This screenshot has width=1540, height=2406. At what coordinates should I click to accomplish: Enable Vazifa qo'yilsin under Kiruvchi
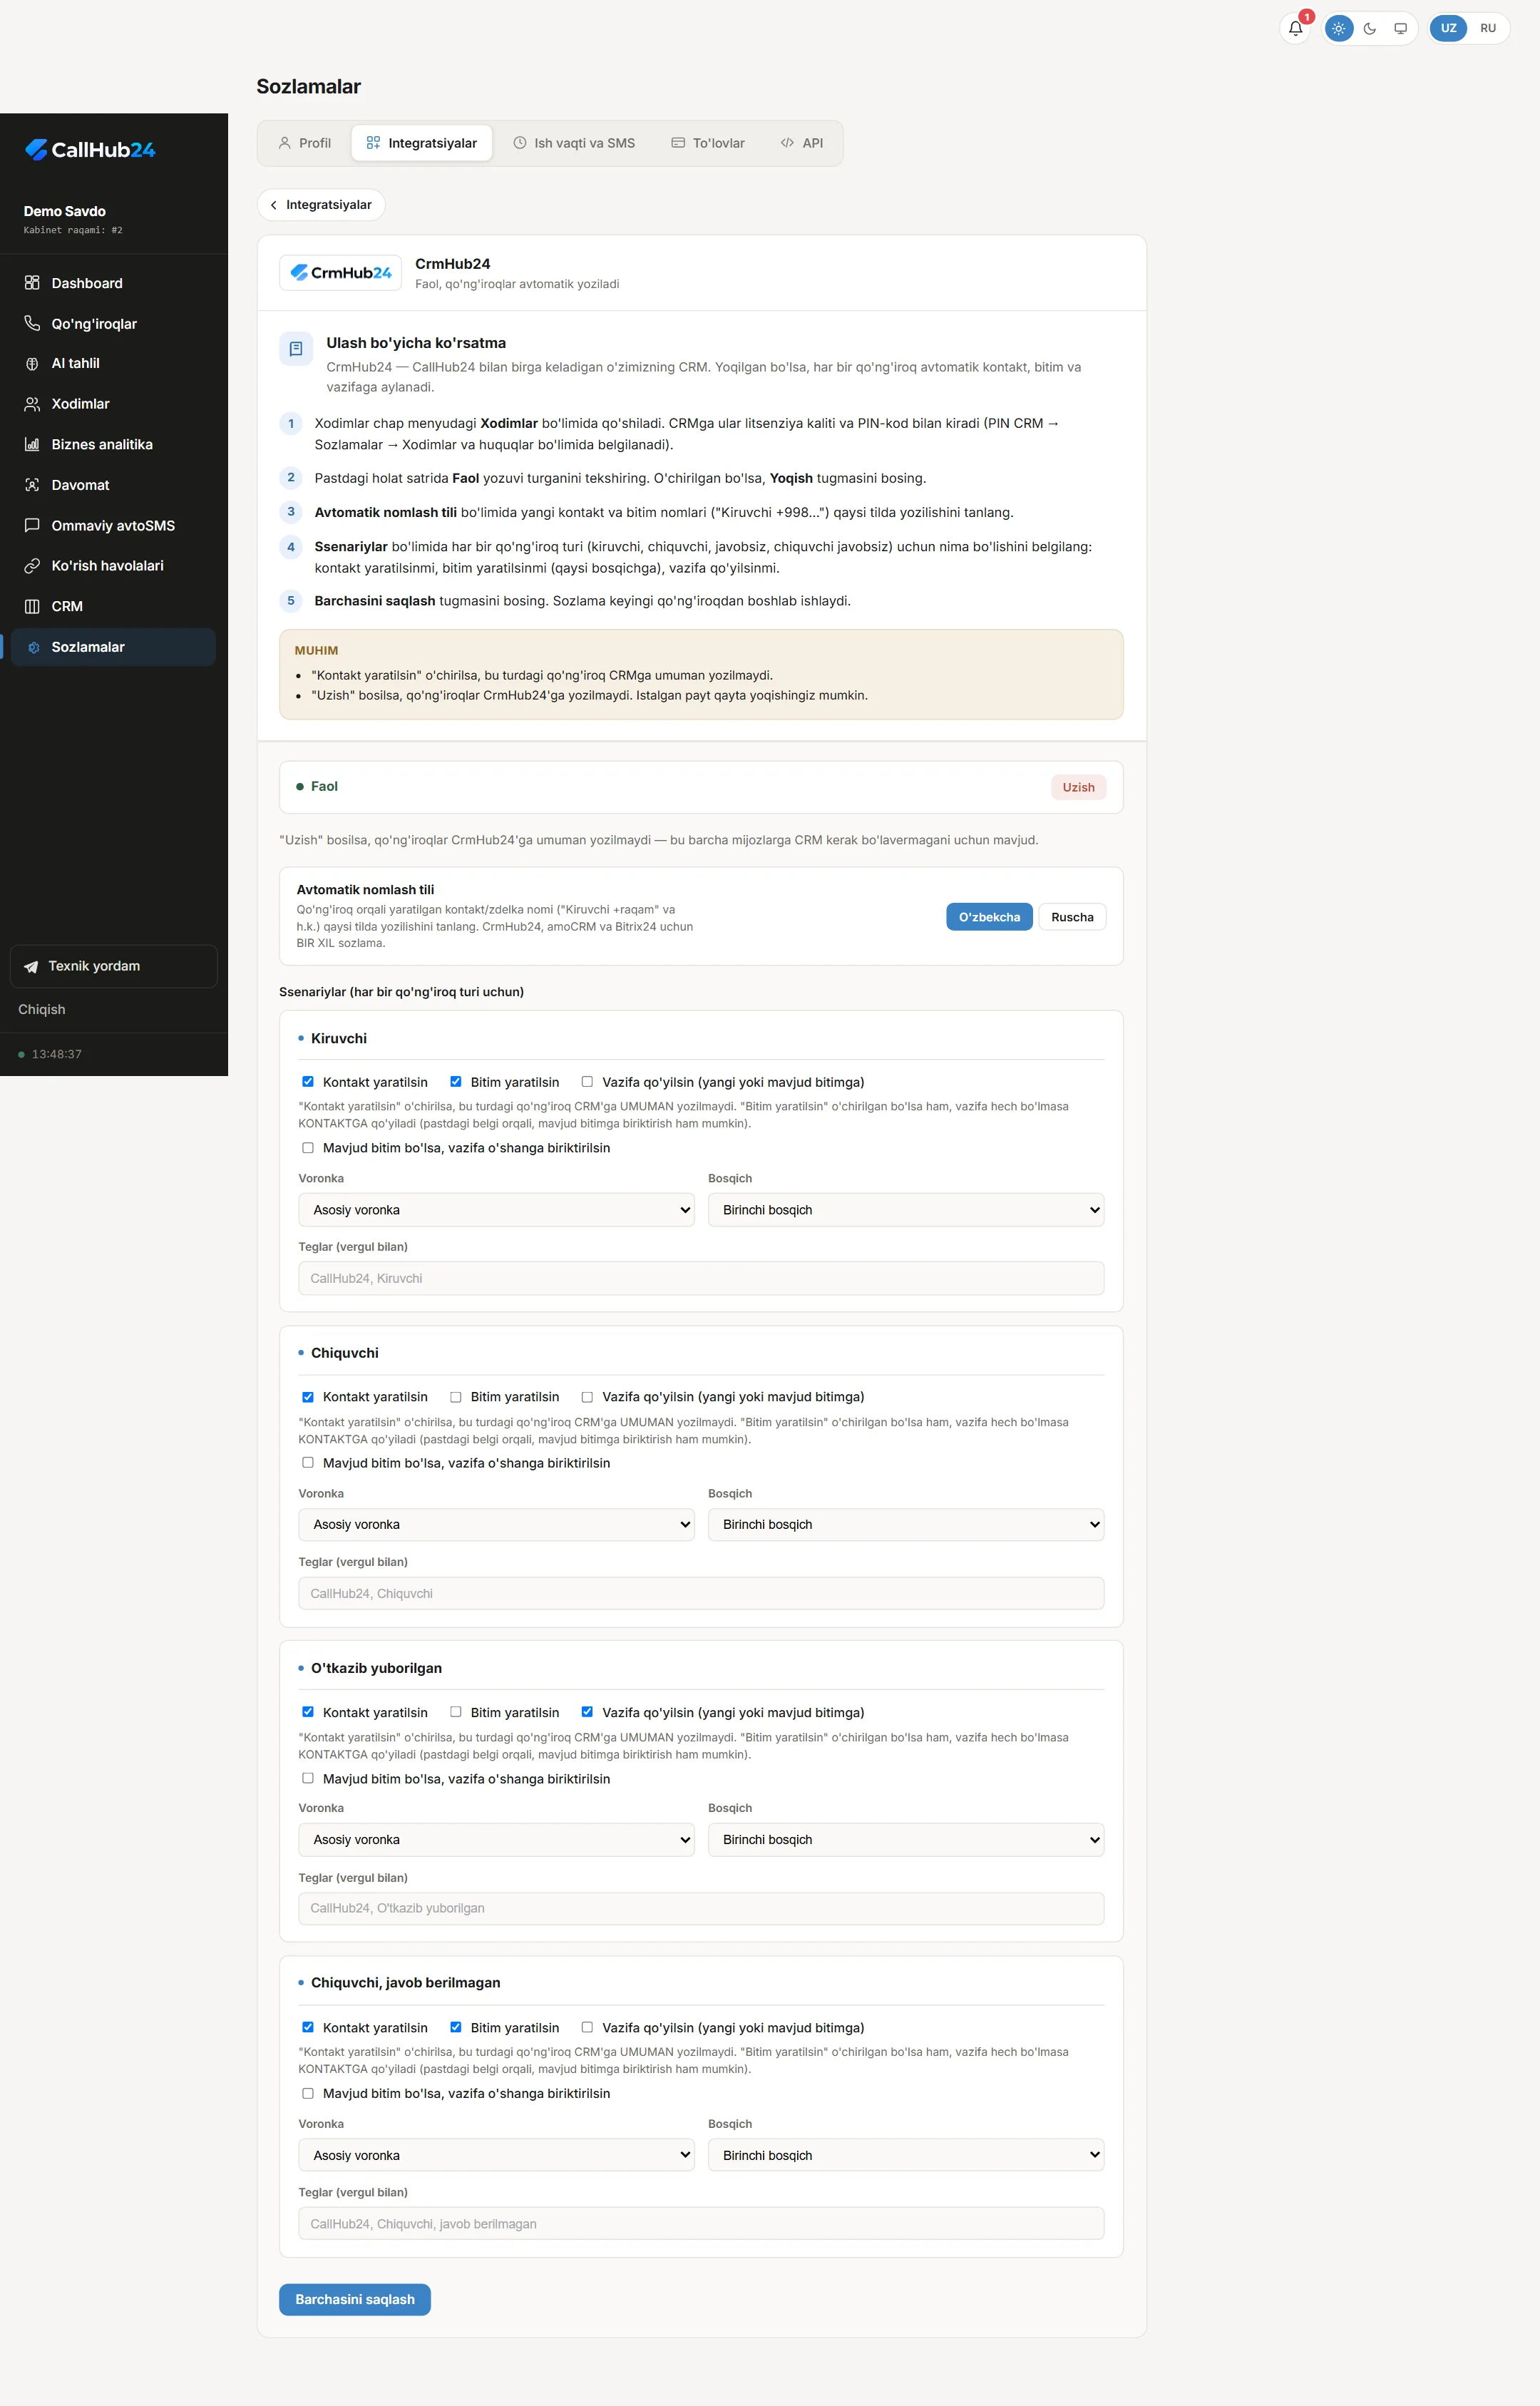coord(587,1081)
